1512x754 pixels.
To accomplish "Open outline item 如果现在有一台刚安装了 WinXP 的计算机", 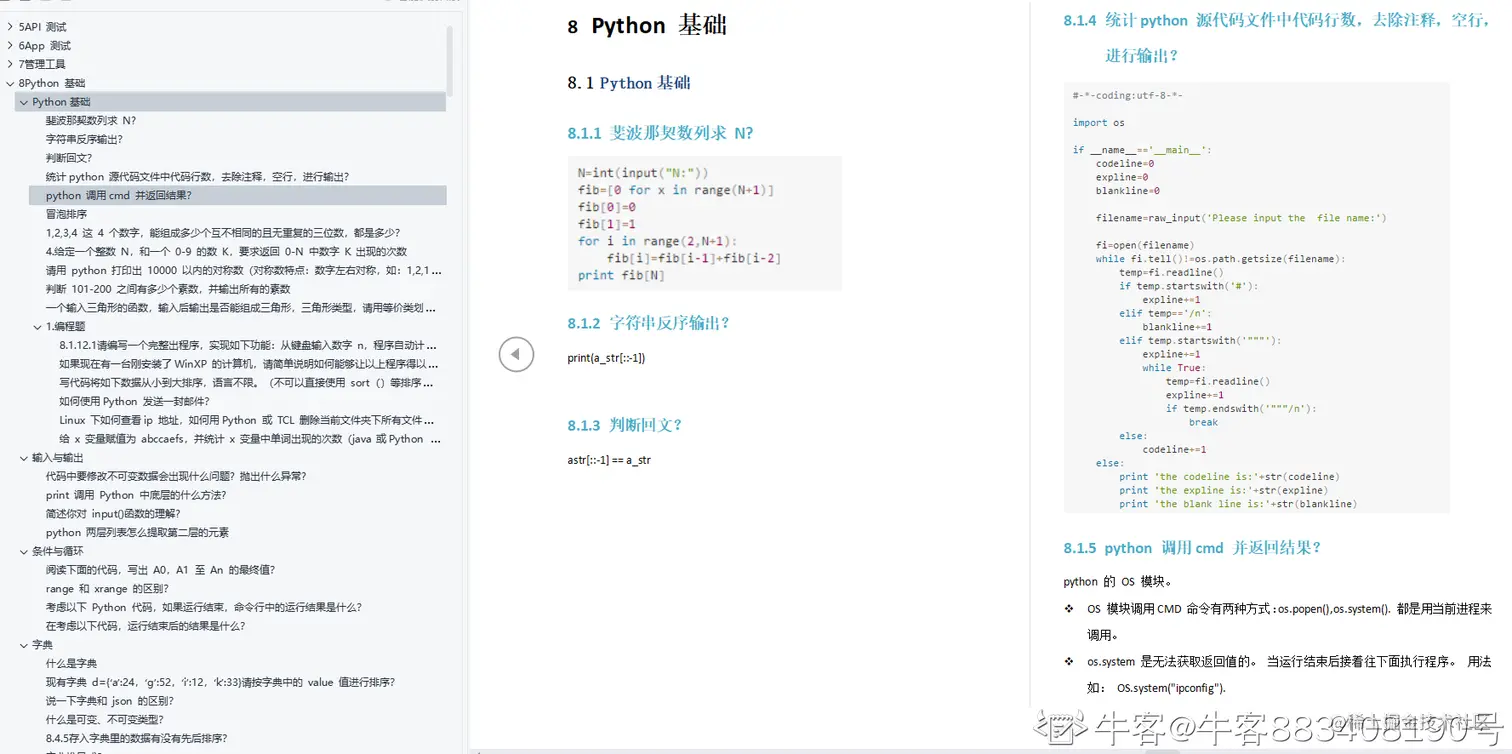I will tap(249, 364).
